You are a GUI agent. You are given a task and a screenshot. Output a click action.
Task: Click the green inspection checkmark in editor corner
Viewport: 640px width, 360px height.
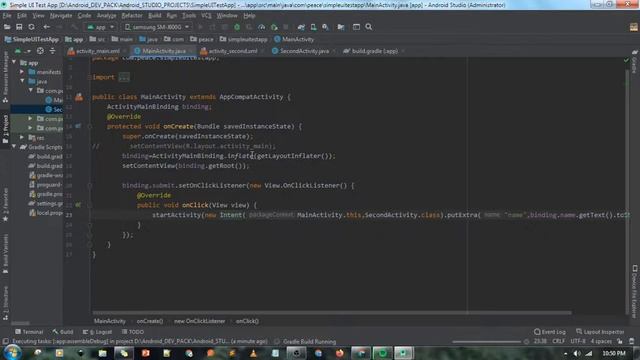pyautogui.click(x=626, y=60)
